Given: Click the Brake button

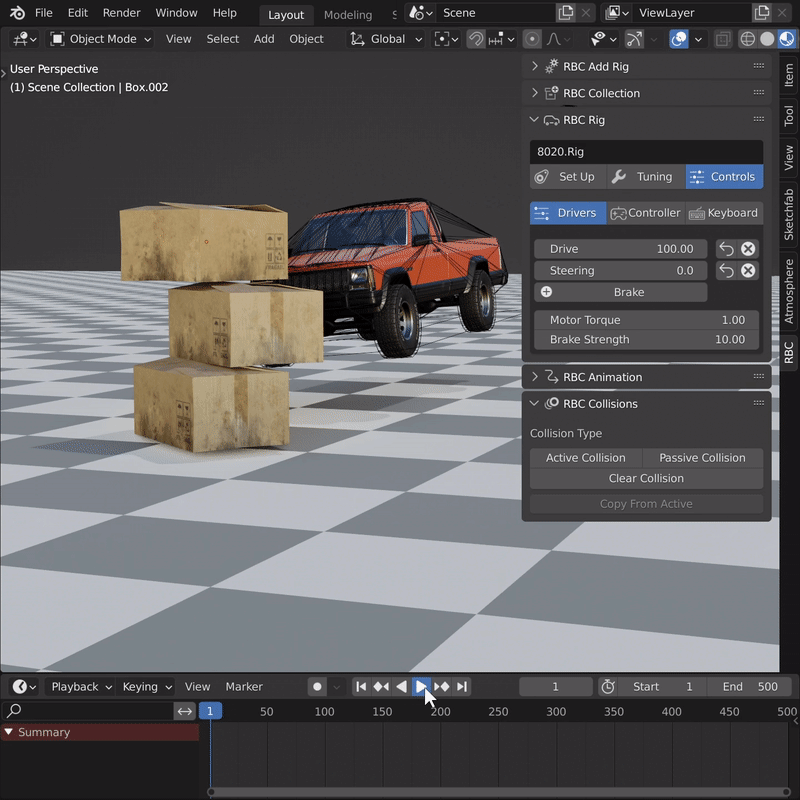Looking at the screenshot, I should pos(620,292).
